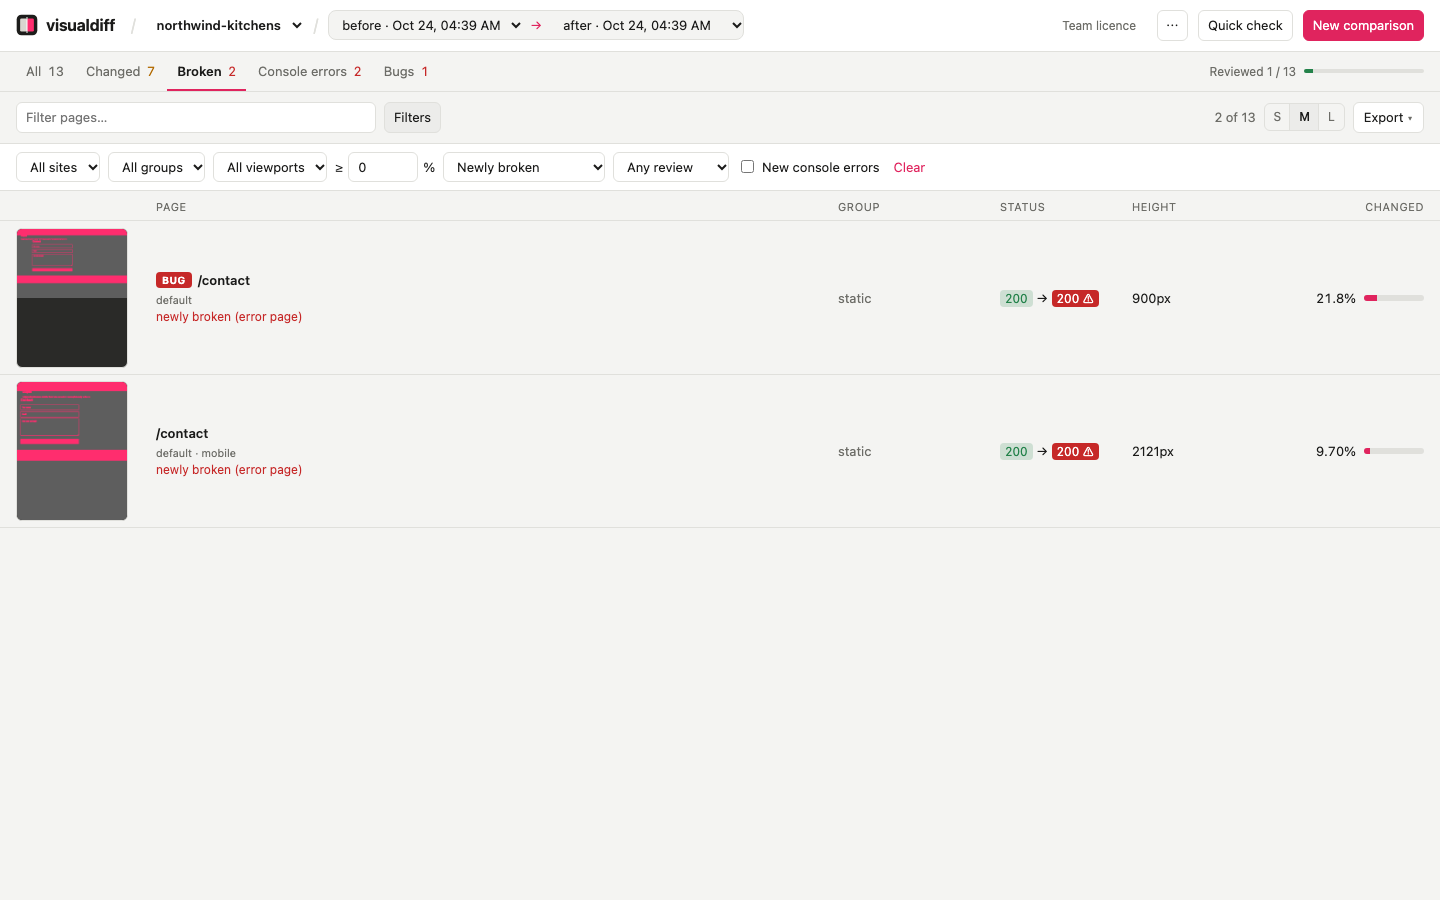
Task: Open the northwind-kitchens project dropdown
Action: 229,25
